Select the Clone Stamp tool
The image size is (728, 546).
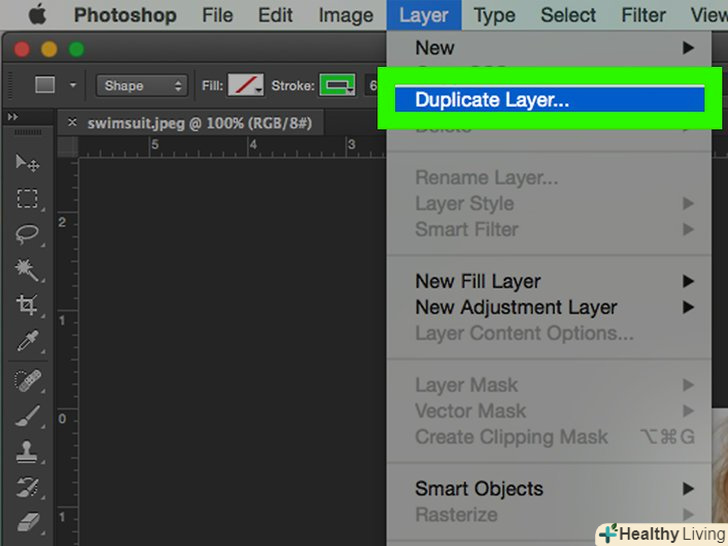point(27,451)
